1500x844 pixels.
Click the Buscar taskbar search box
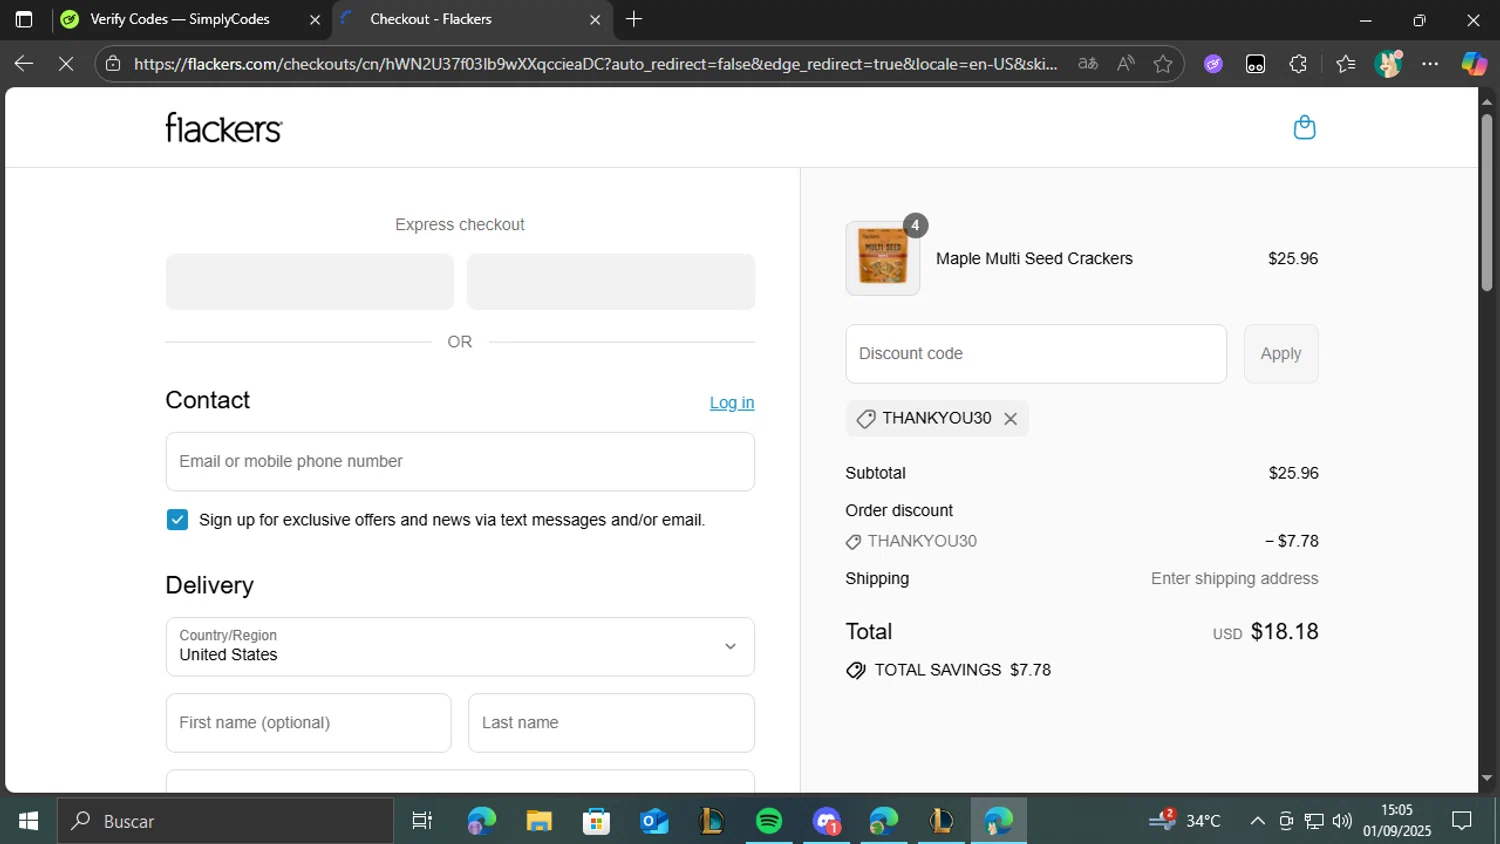[225, 821]
